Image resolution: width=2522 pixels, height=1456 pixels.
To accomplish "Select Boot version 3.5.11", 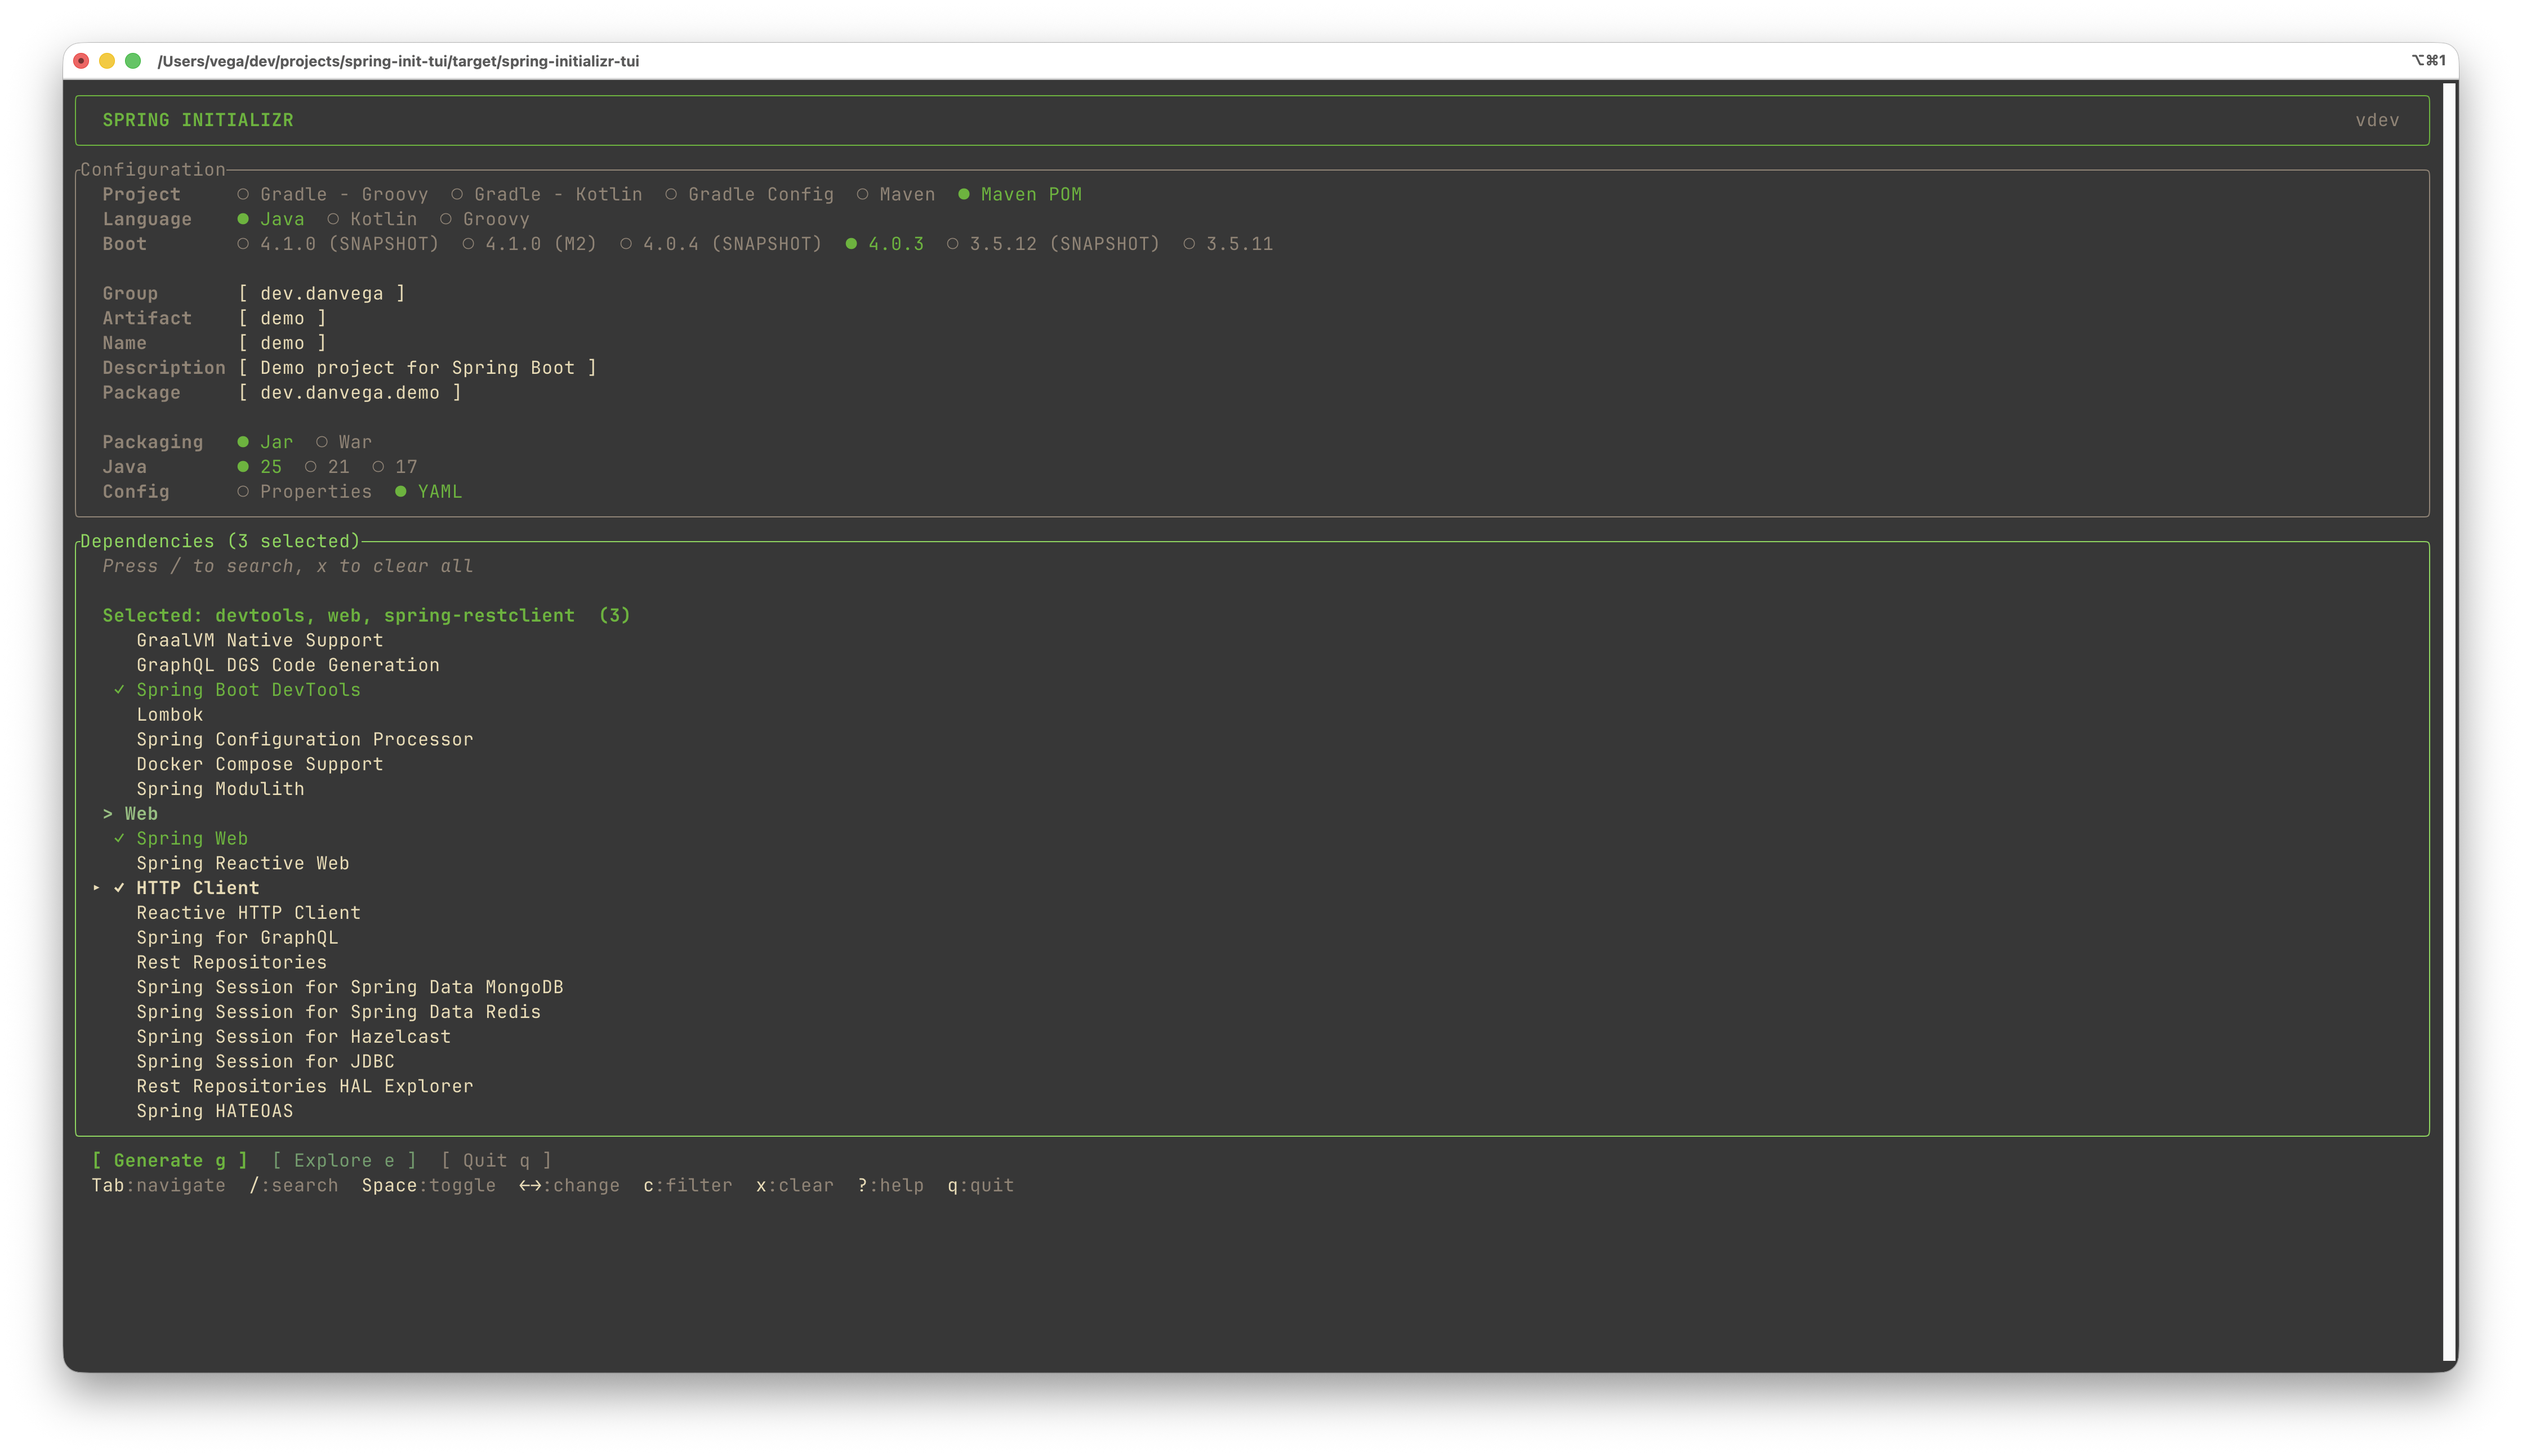I will (1228, 244).
